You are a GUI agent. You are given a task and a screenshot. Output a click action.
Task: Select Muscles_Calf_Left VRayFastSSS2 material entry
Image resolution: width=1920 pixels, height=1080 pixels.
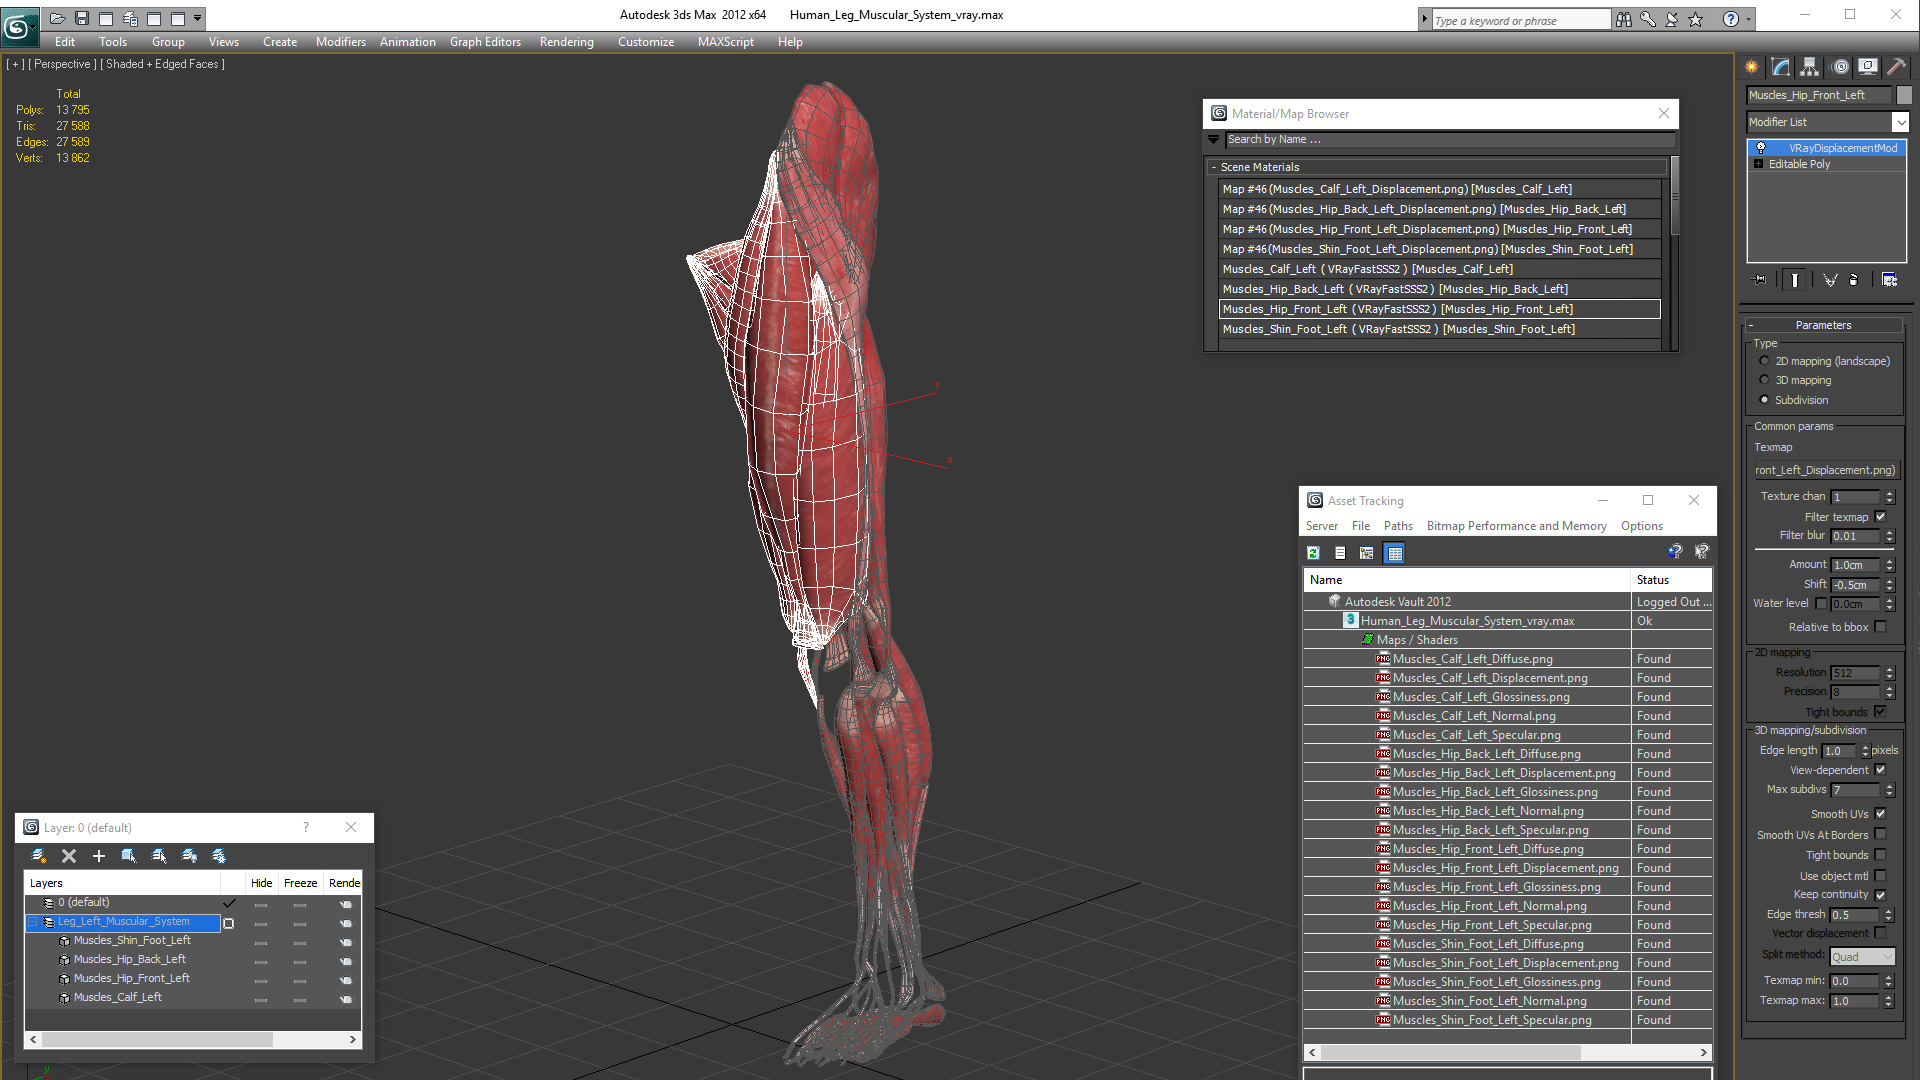[x=1367, y=269]
